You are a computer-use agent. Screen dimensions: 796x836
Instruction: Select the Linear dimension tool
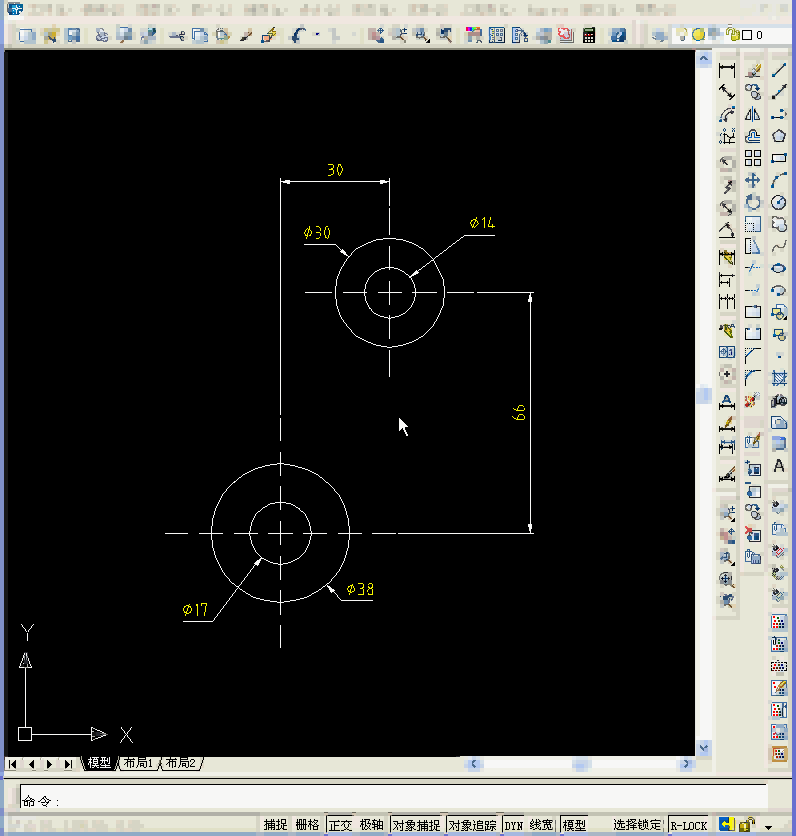[x=727, y=70]
